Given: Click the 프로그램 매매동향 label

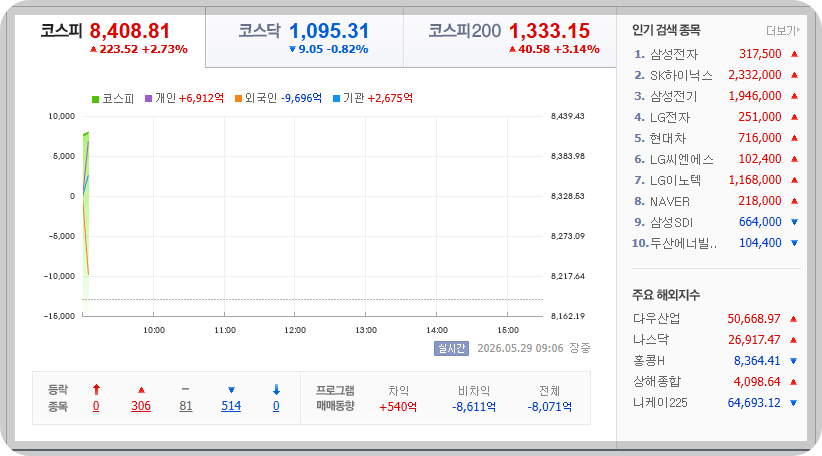Looking at the screenshot, I should click(336, 398).
